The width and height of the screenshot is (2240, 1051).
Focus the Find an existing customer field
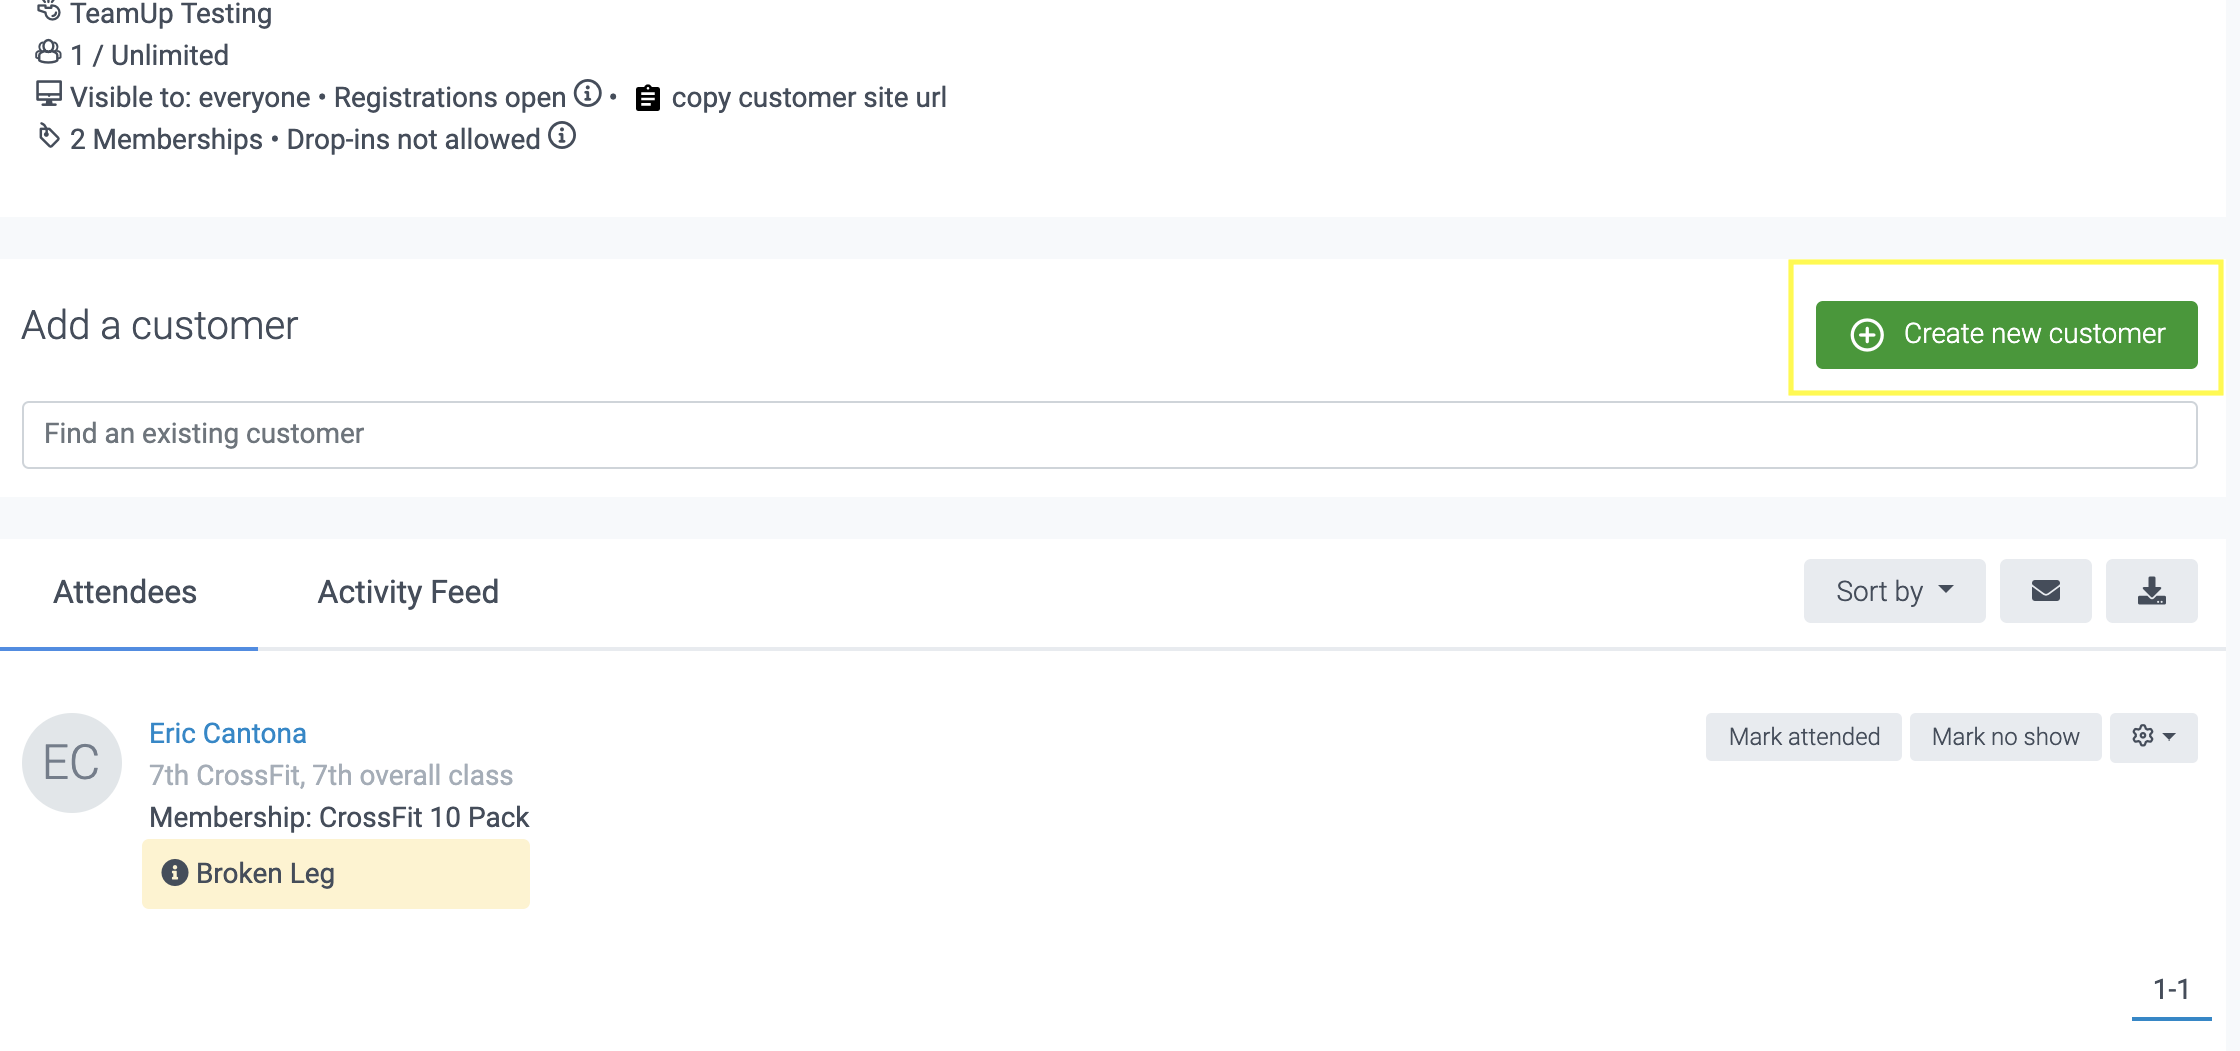click(x=1109, y=435)
